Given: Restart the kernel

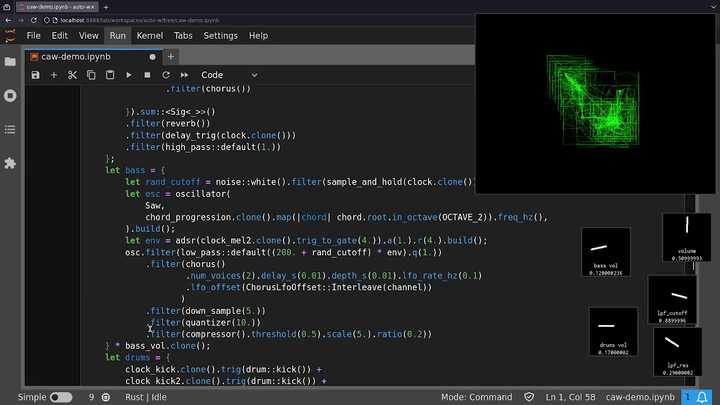Looking at the screenshot, I should pos(166,75).
